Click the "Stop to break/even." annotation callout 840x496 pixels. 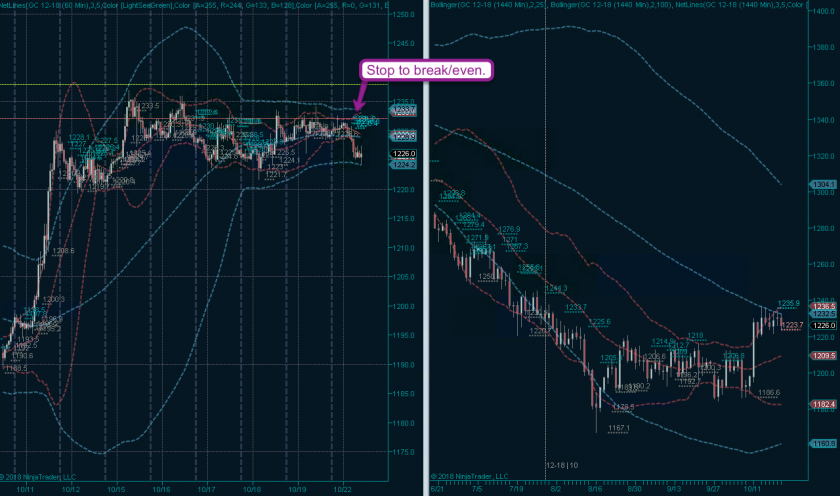[424, 70]
